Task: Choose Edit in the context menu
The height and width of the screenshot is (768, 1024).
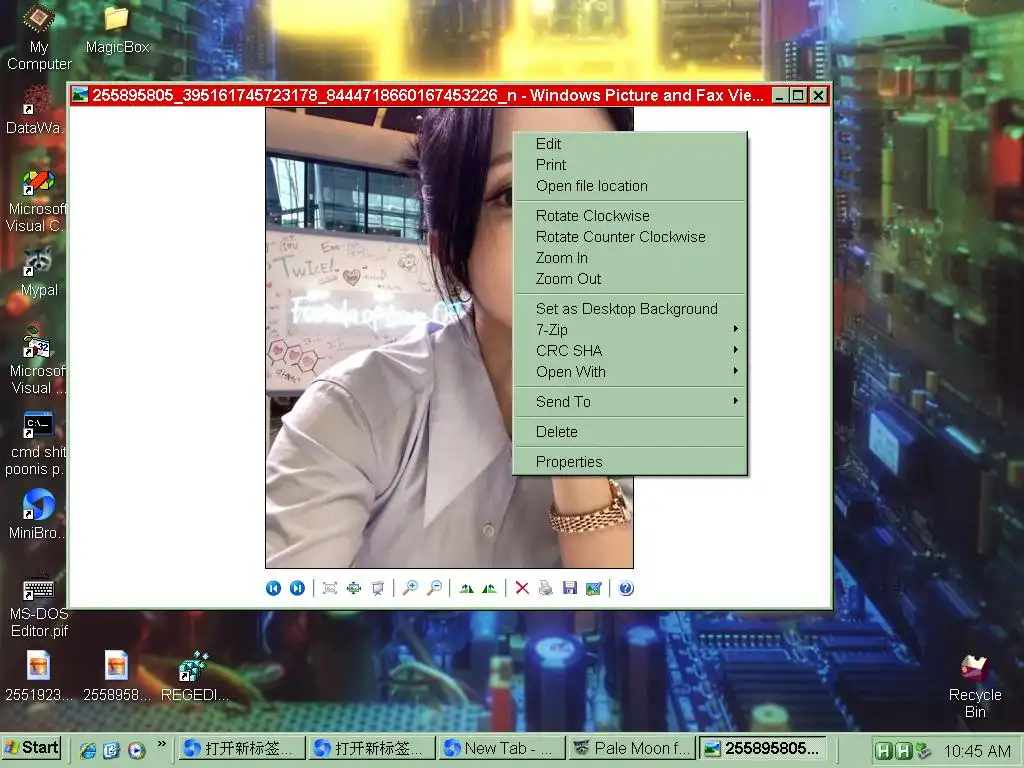Action: (x=630, y=144)
